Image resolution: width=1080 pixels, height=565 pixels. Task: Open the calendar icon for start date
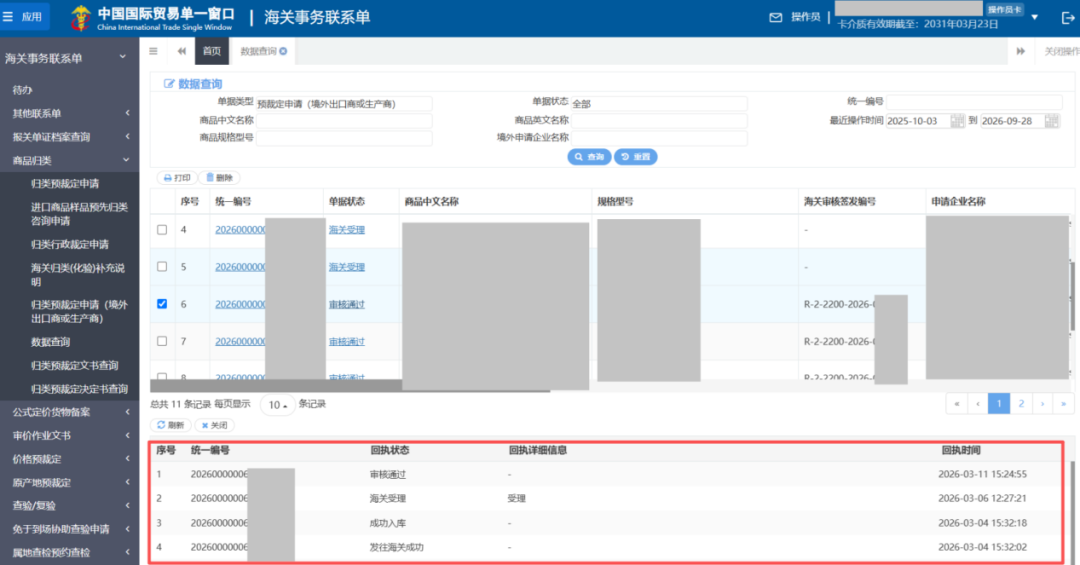click(957, 121)
